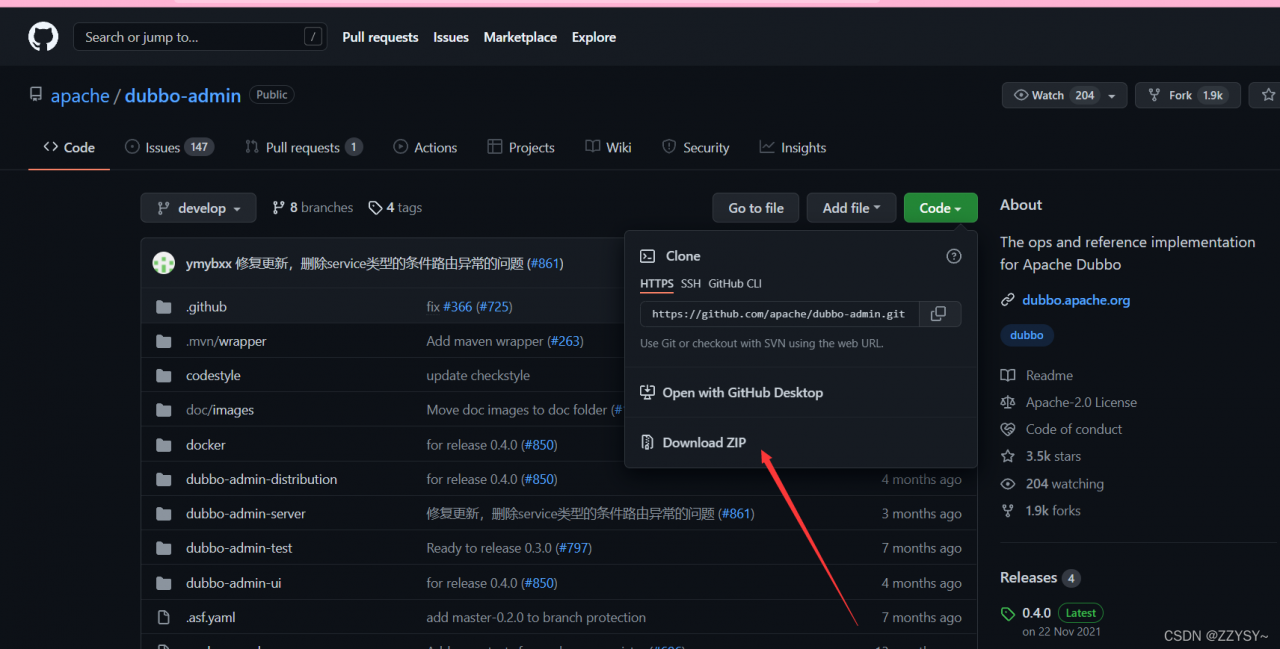This screenshot has height=649, width=1280.
Task: Select the SSH clone tab
Action: (691, 284)
